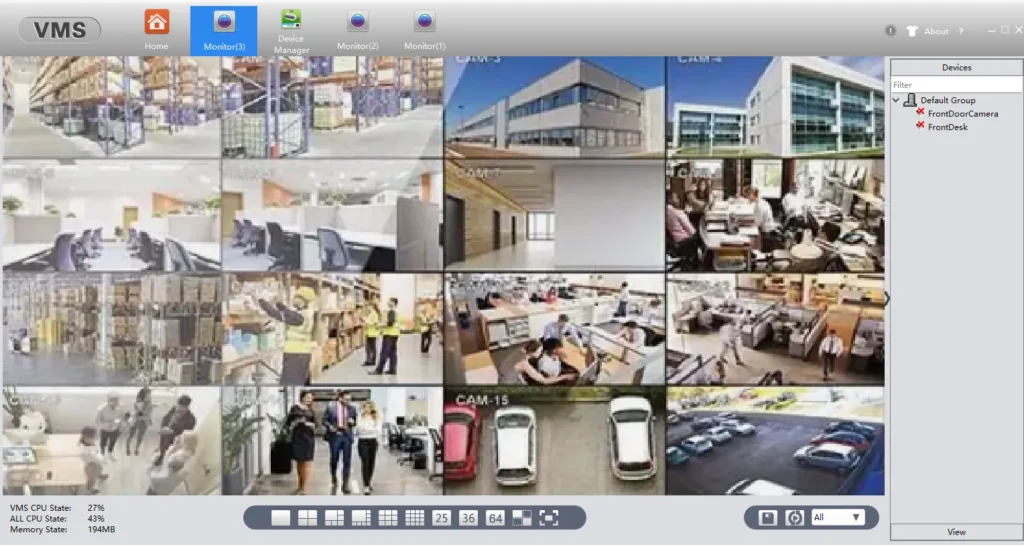Click the View button below devices
Screen dimensions: 1024x545
(956, 532)
